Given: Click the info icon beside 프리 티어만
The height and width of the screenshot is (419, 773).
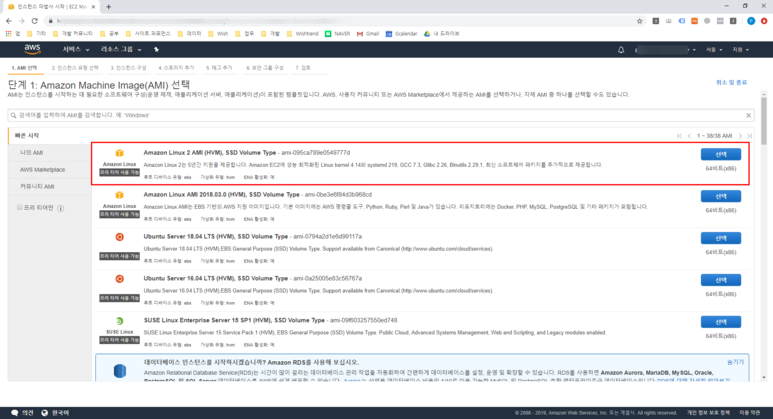Looking at the screenshot, I should [x=61, y=208].
